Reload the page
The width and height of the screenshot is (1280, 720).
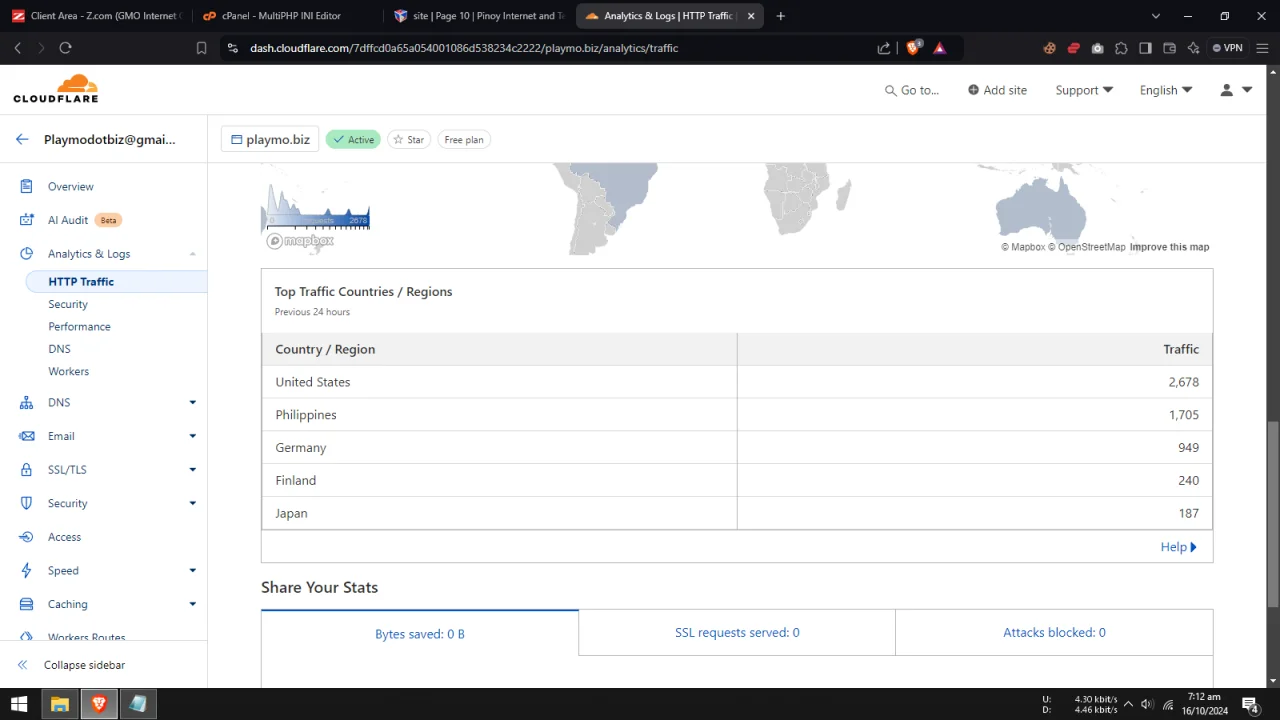65,48
